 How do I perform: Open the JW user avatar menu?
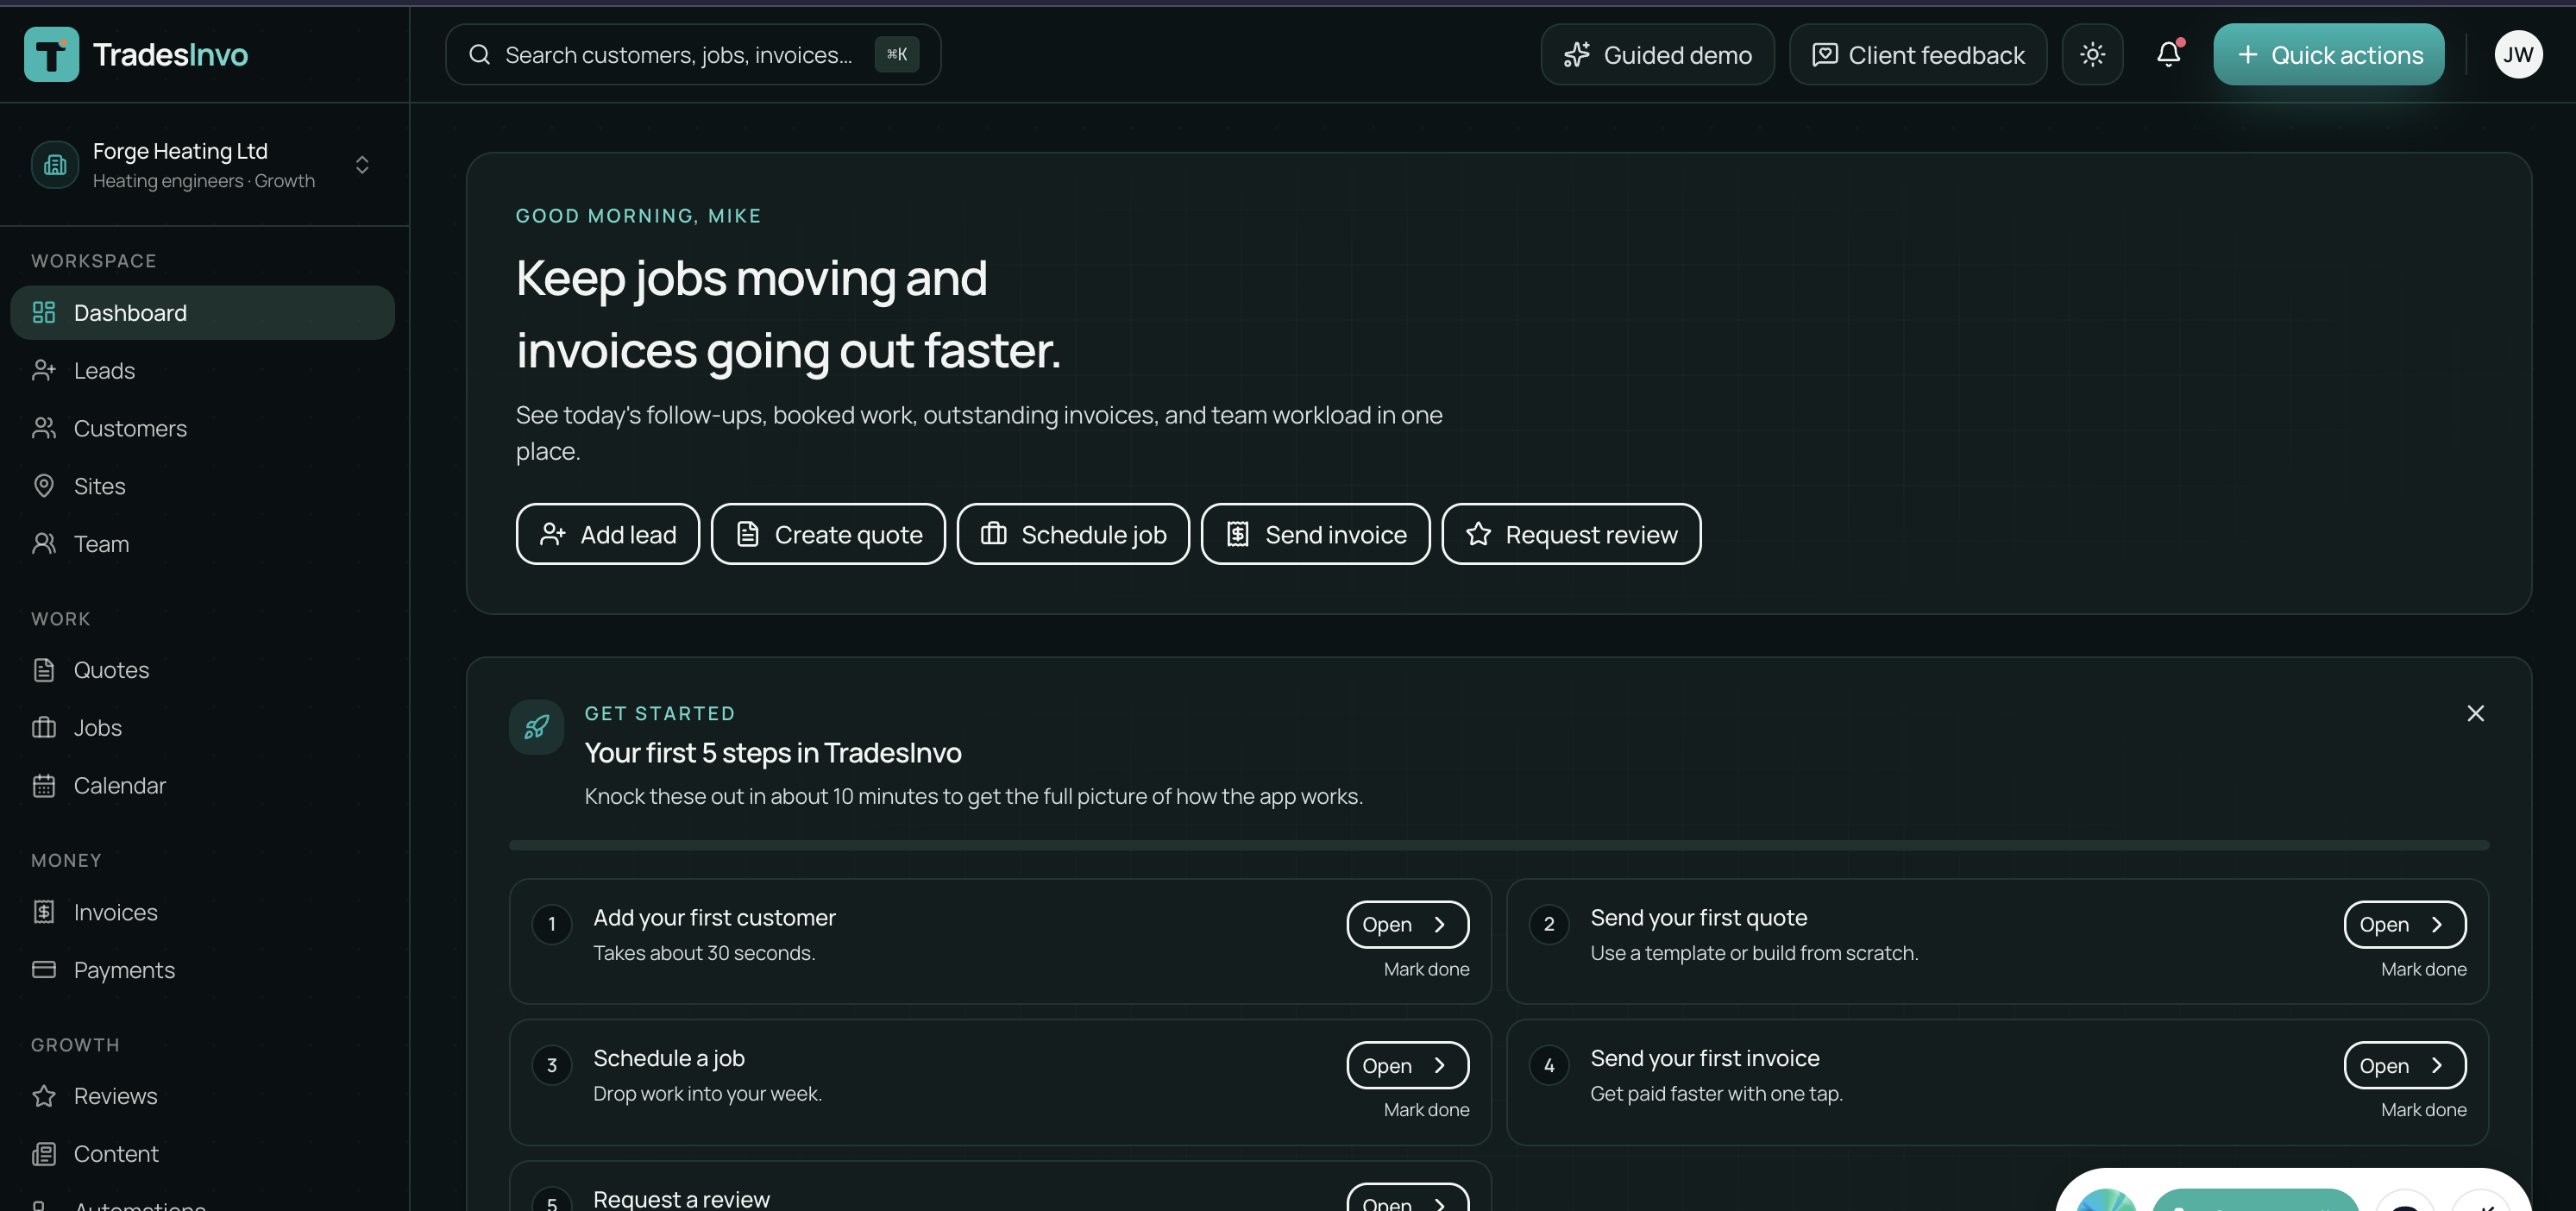point(2518,54)
